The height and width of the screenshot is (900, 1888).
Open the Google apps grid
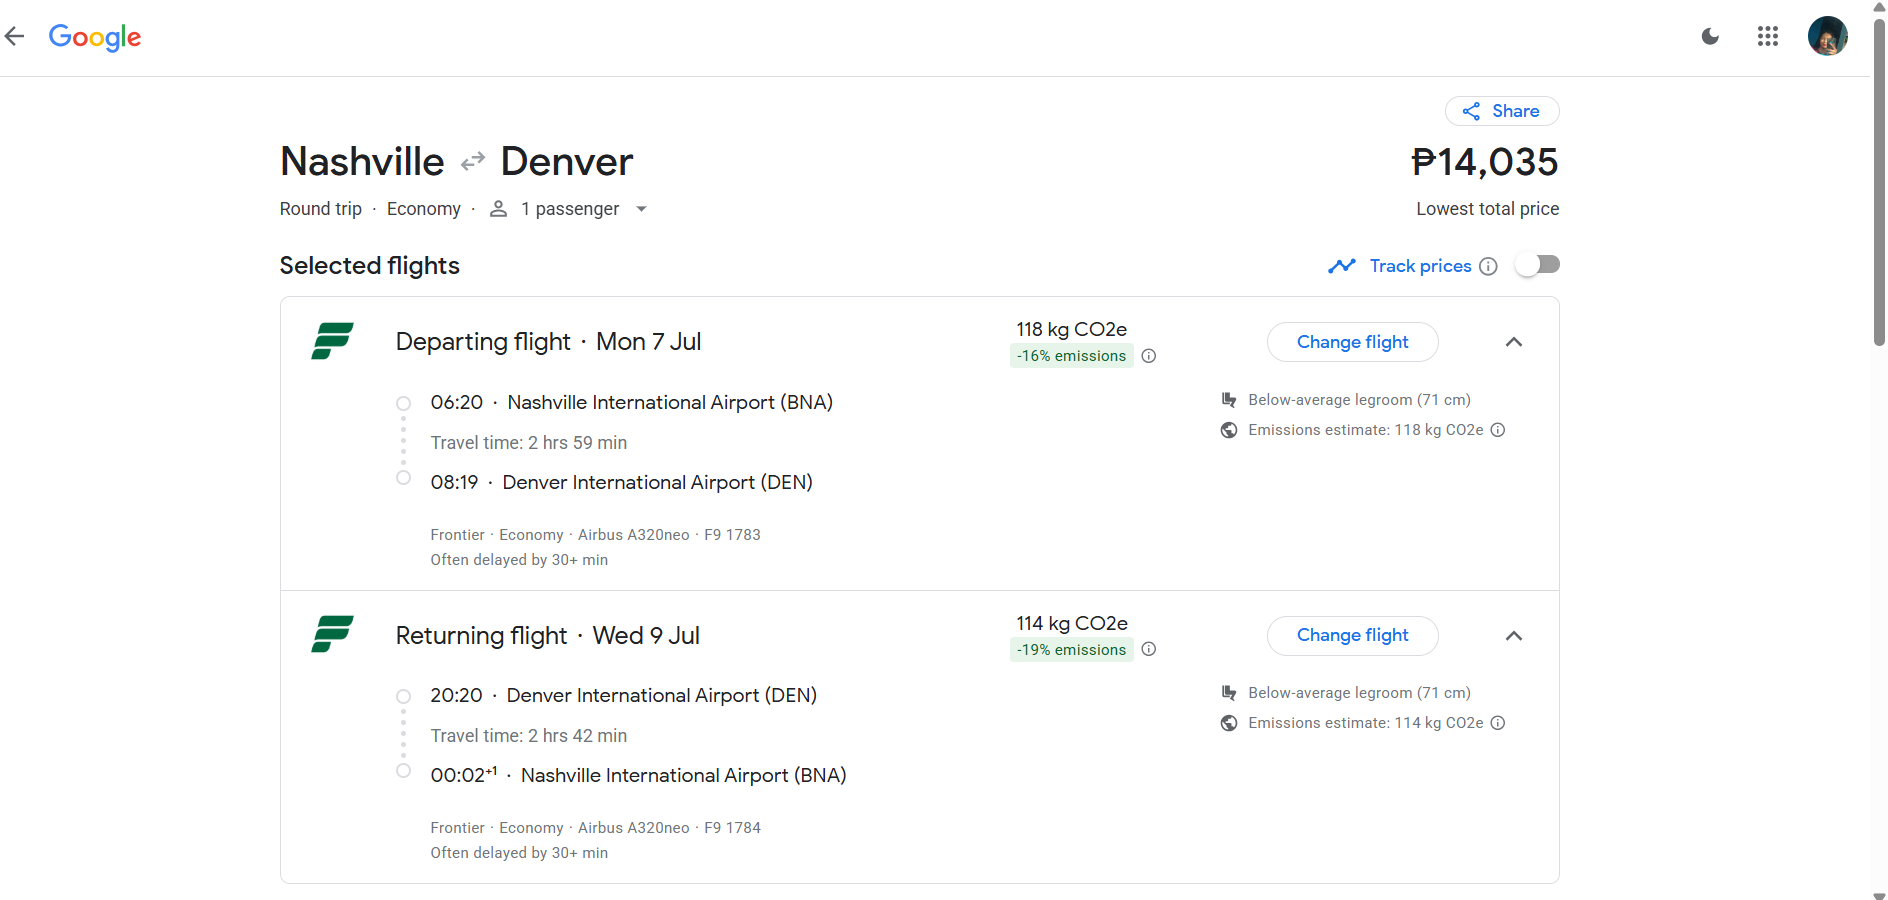(x=1767, y=37)
